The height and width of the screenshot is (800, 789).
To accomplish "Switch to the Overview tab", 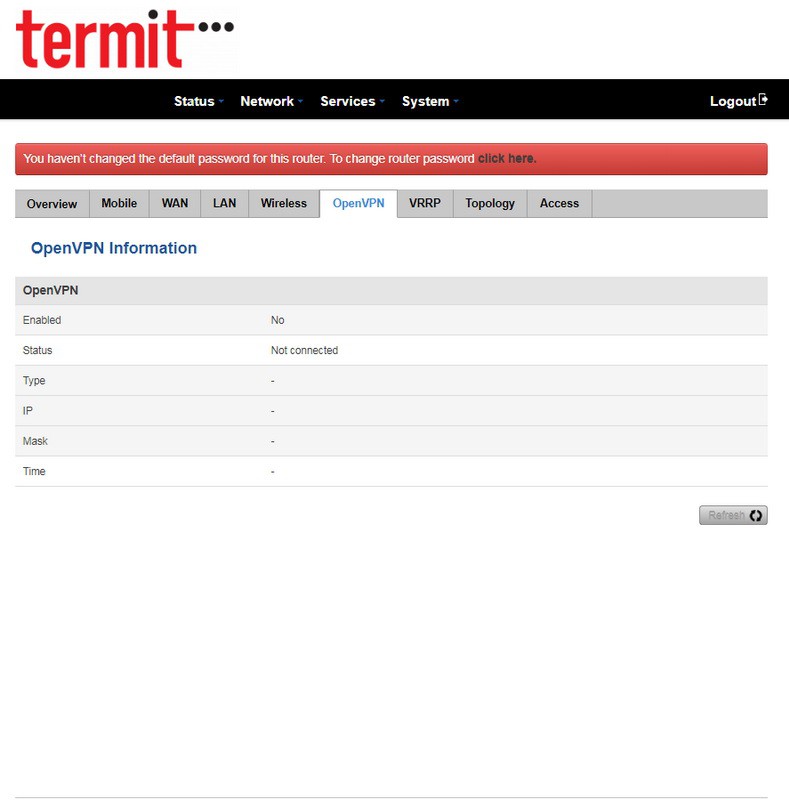I will coord(52,204).
